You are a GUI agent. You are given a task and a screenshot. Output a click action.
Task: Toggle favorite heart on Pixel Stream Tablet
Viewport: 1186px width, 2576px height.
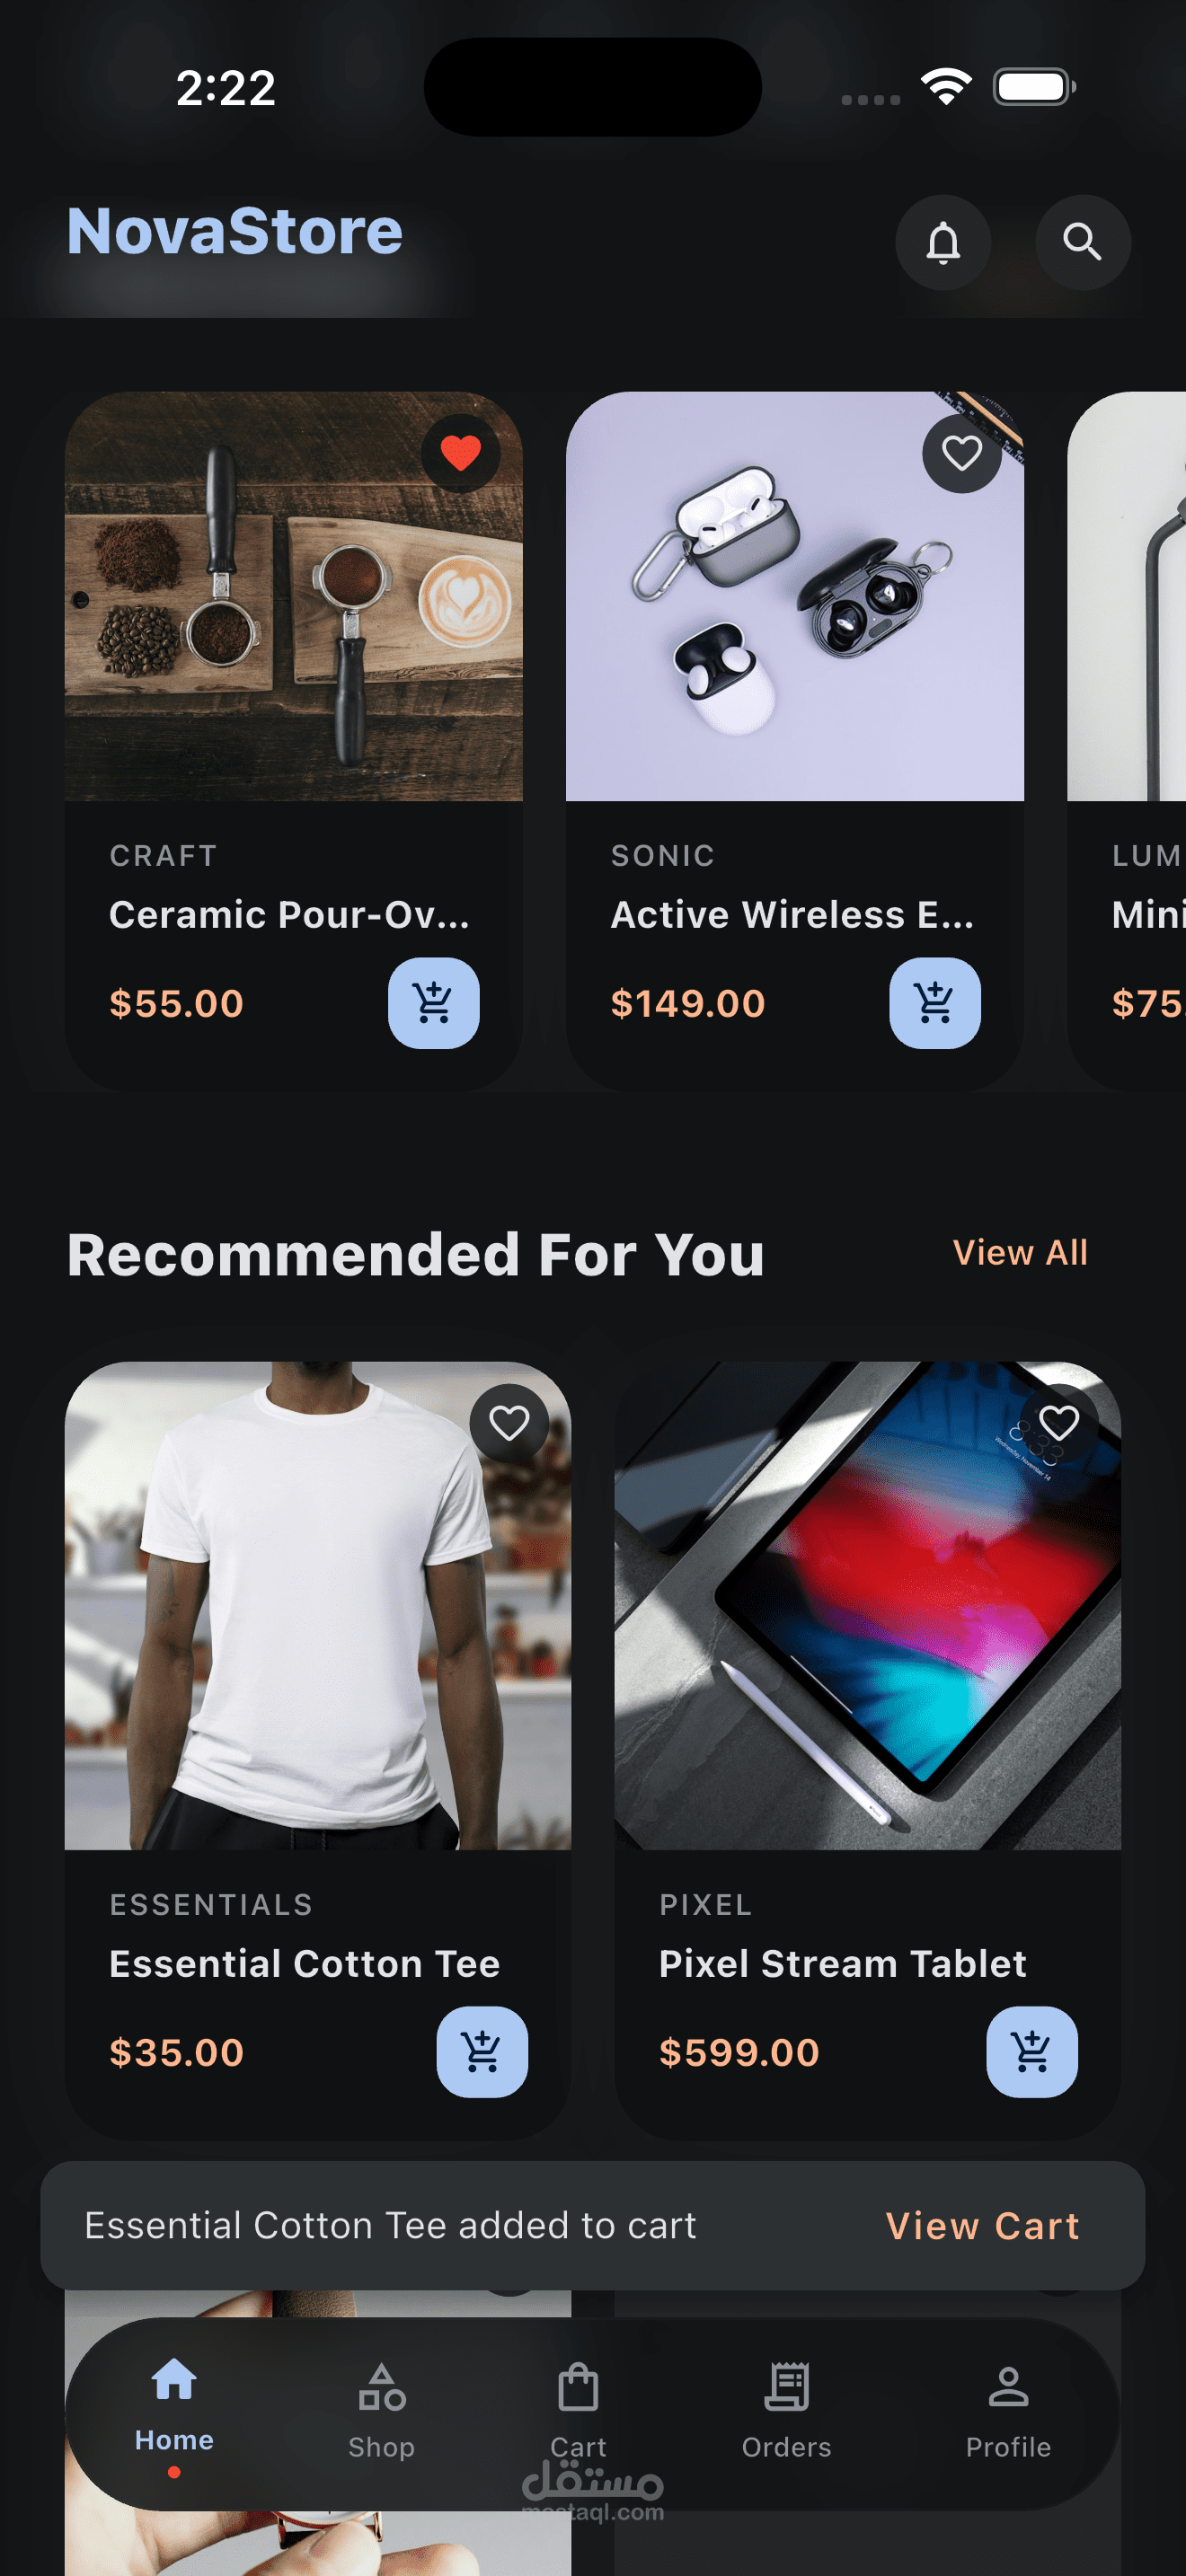[x=1058, y=1423]
